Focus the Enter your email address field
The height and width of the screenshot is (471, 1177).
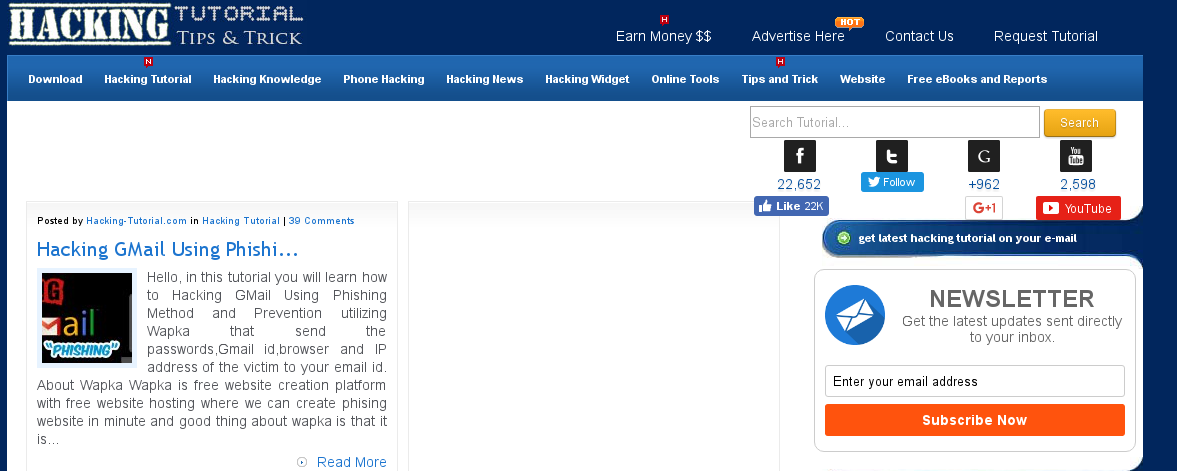coord(974,381)
